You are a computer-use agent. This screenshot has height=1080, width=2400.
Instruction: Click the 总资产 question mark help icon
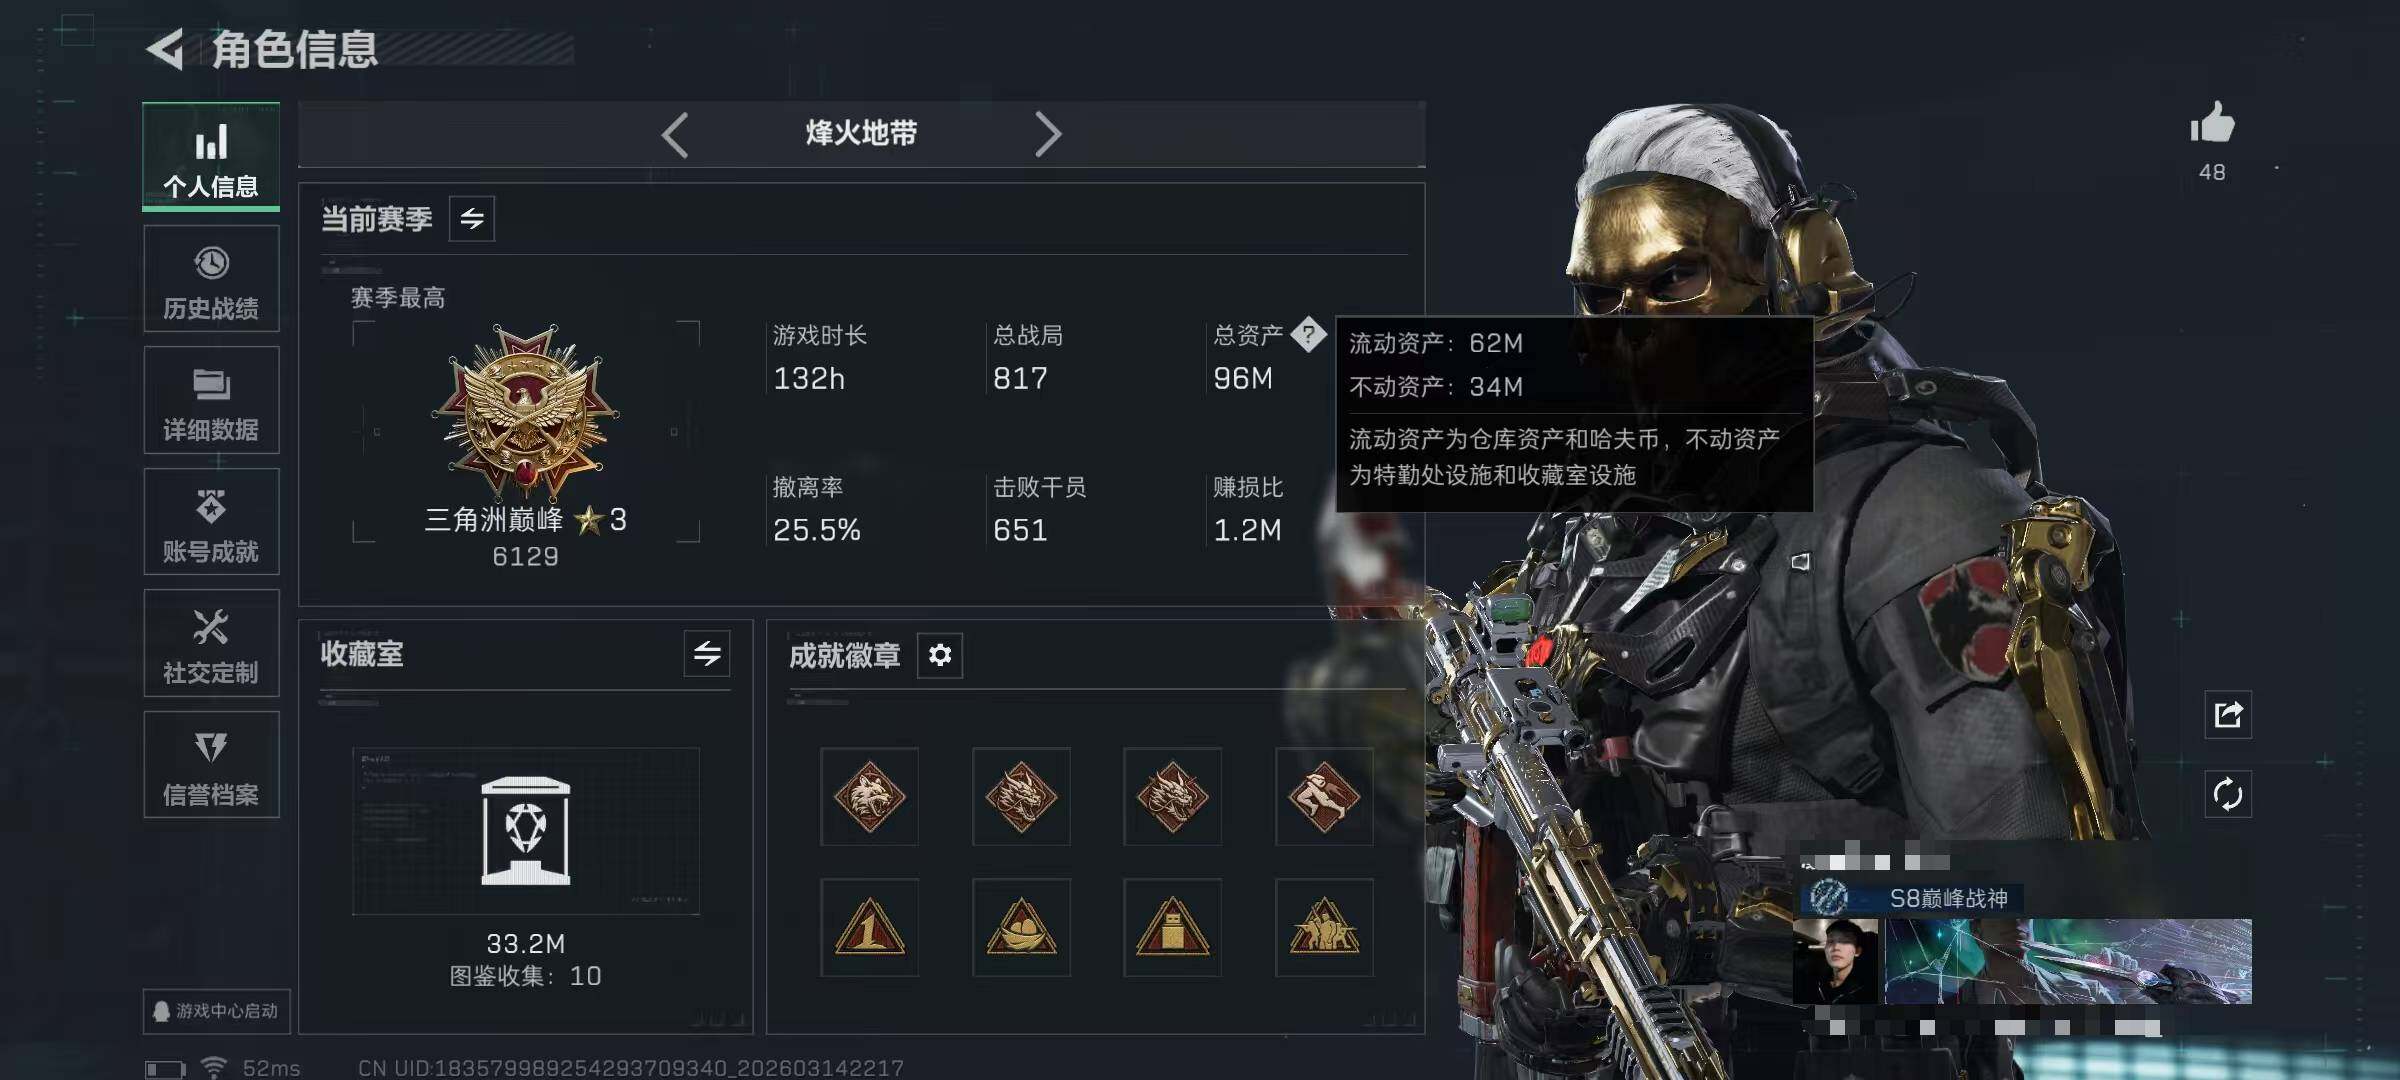[1308, 334]
